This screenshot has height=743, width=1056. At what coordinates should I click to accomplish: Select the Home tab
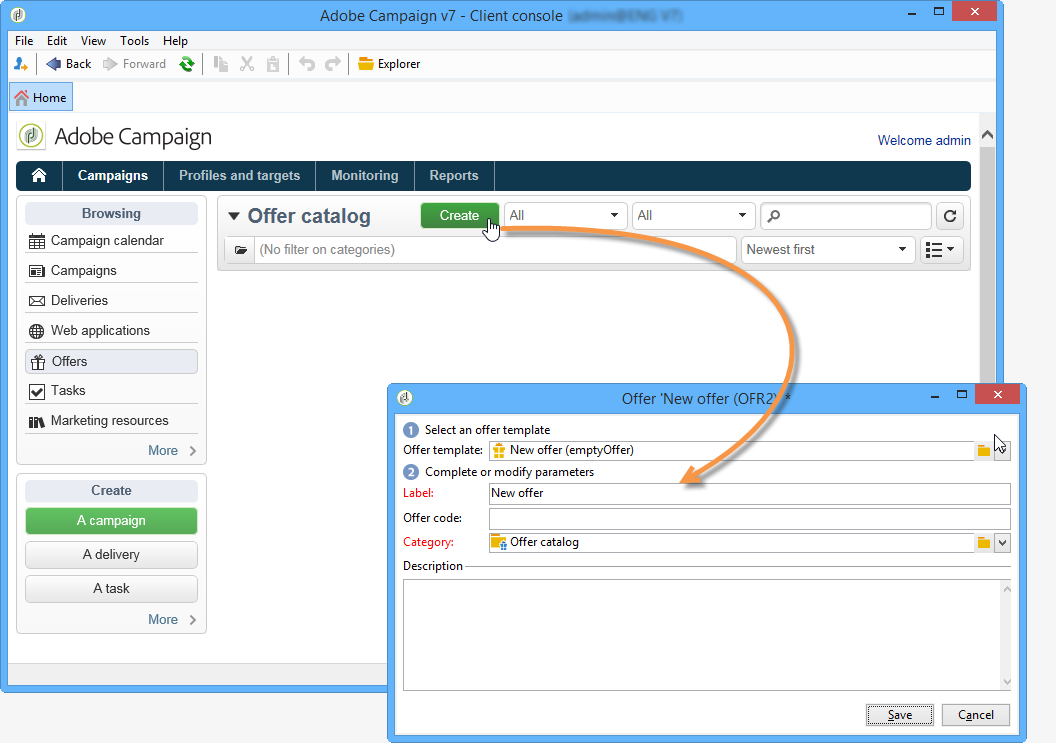(x=41, y=98)
